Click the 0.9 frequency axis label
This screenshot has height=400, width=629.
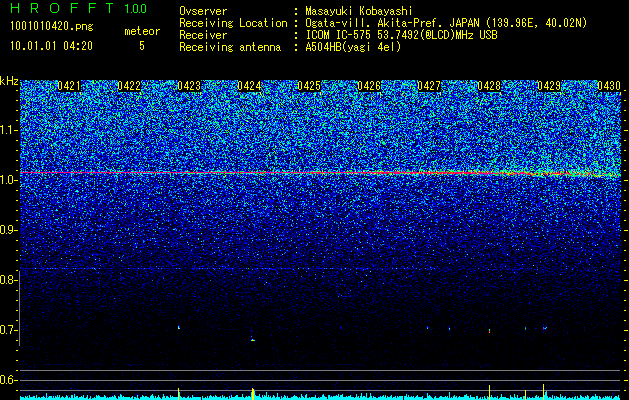click(7, 230)
